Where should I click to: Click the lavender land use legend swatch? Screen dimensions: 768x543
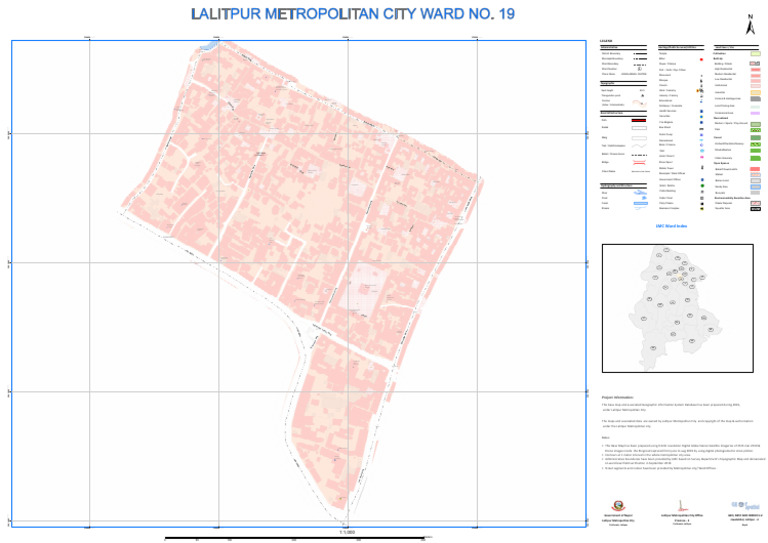point(755,113)
